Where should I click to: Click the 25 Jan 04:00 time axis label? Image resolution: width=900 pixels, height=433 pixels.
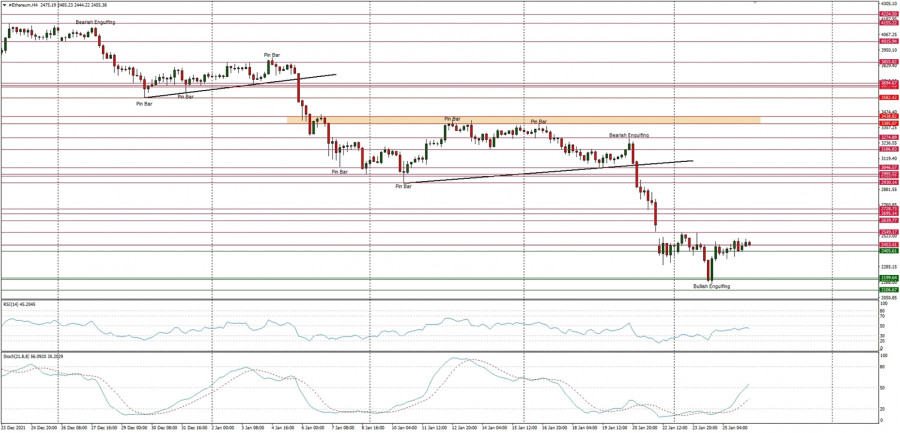736,428
